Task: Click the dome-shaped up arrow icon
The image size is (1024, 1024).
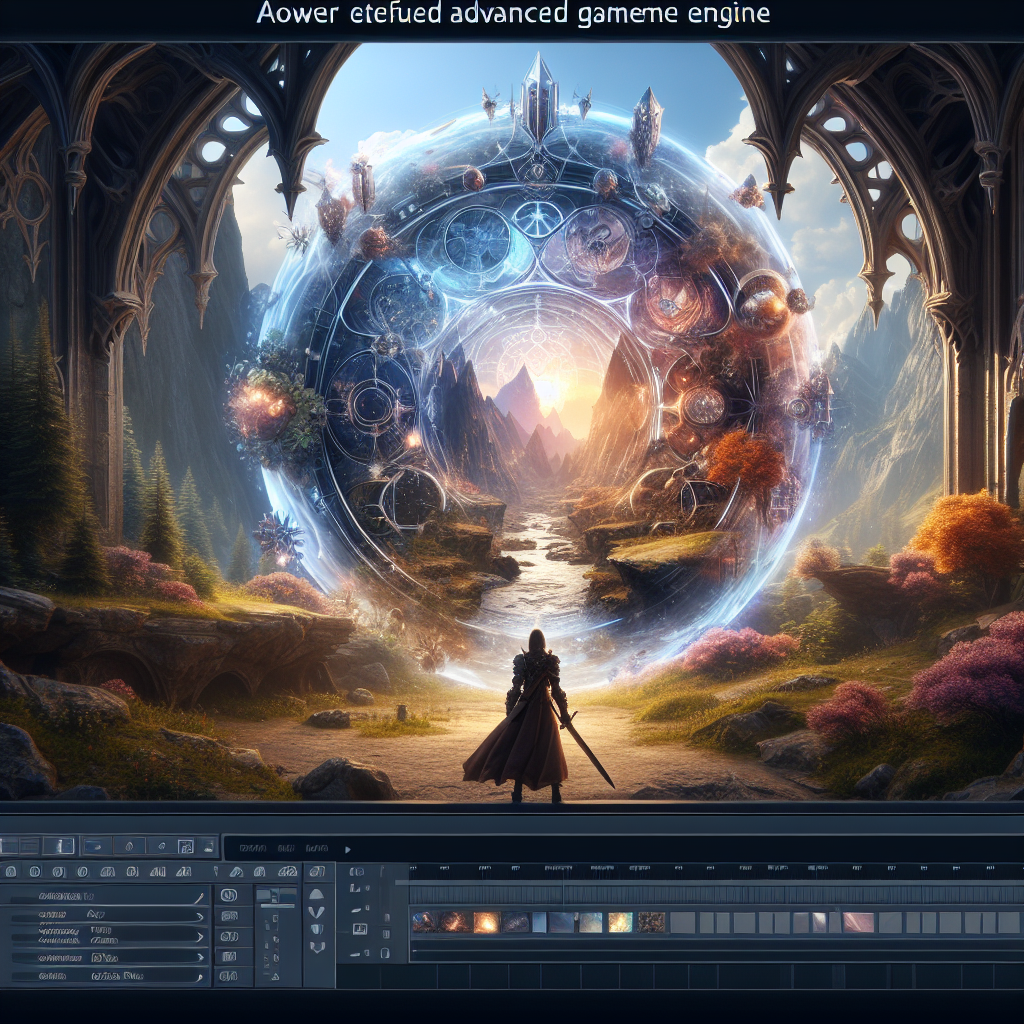Action: tap(317, 893)
